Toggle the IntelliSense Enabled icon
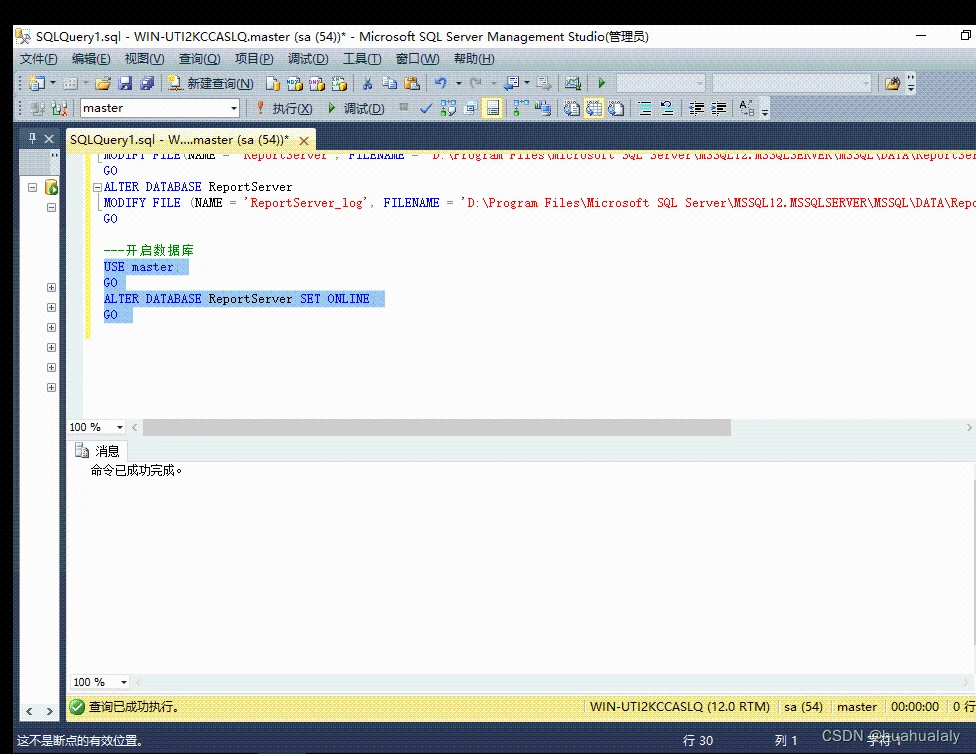This screenshot has width=976, height=754. [x=493, y=108]
